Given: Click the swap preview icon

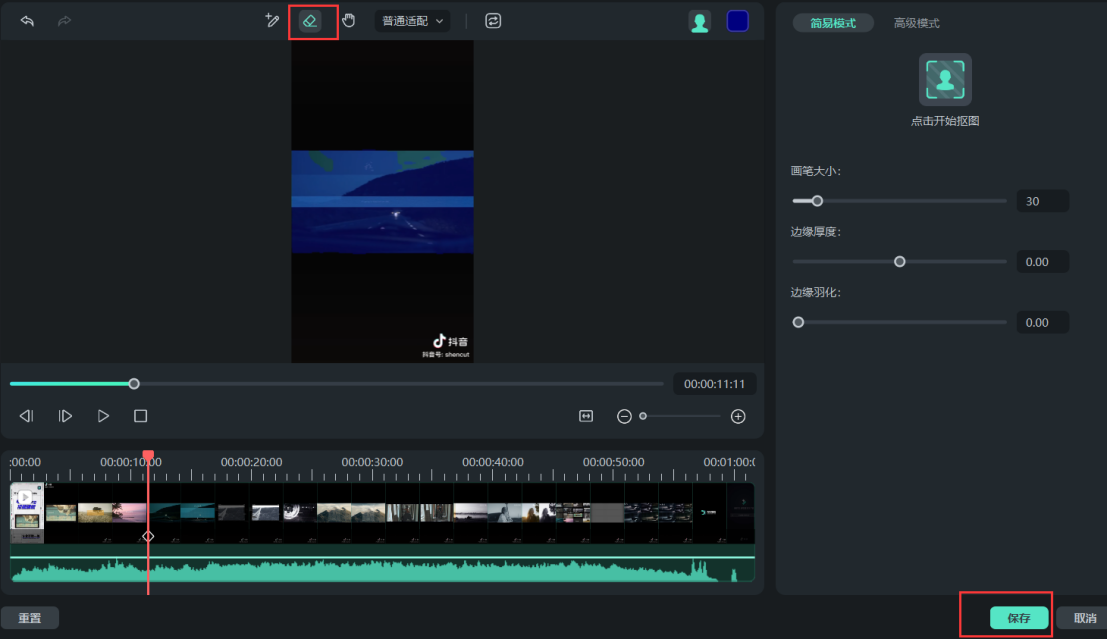Looking at the screenshot, I should click(x=493, y=21).
